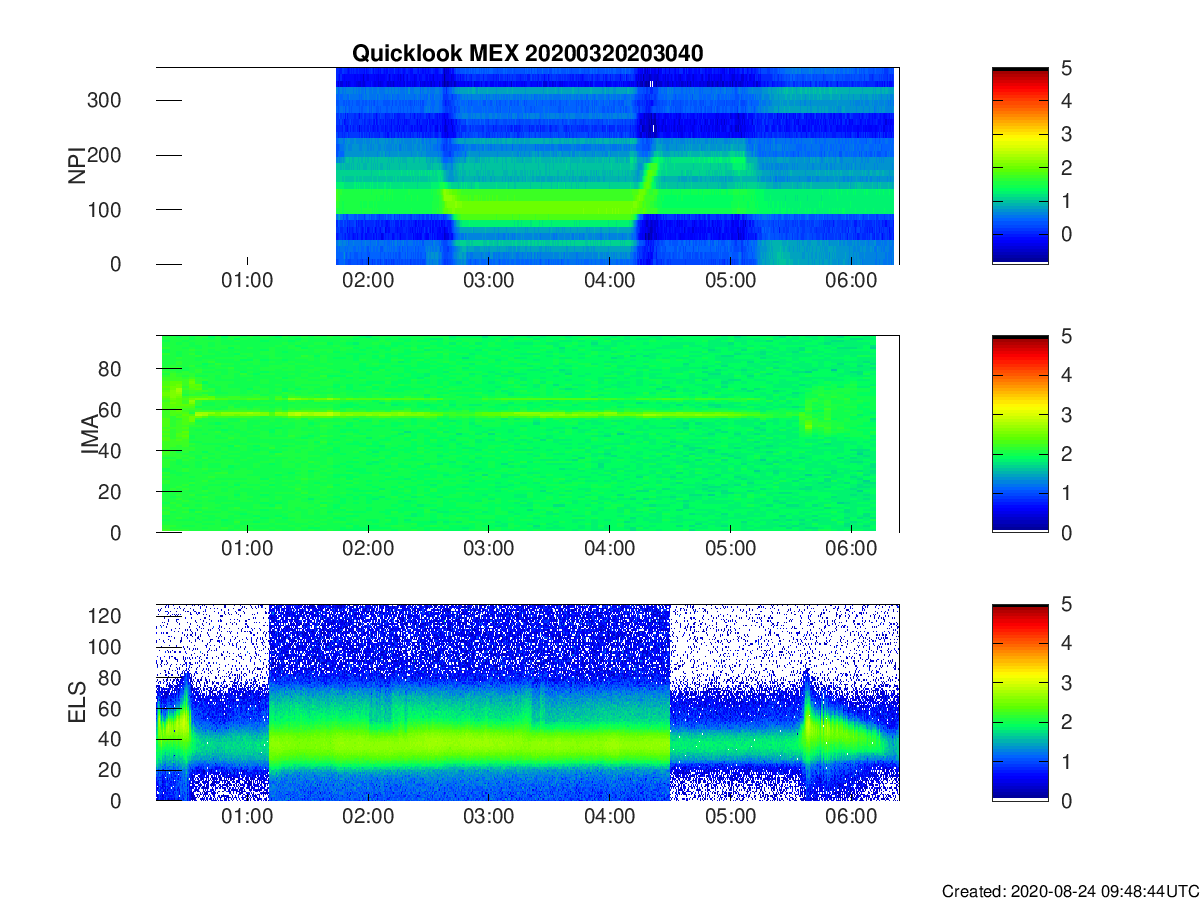Click the Created timestamp text at bottom
The height and width of the screenshot is (900, 1200).
1070,890
